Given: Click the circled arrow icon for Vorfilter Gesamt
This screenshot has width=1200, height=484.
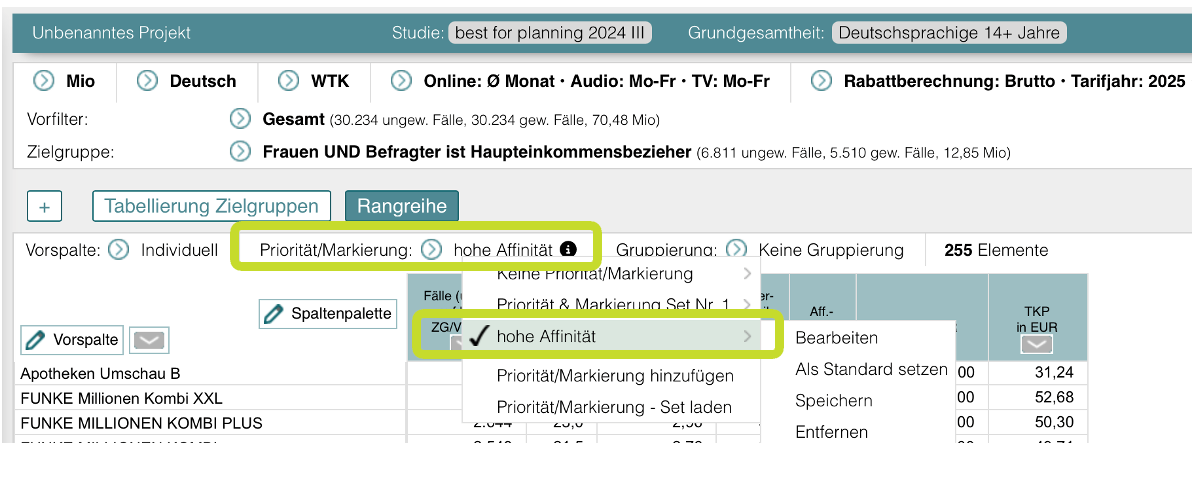Looking at the screenshot, I should point(240,120).
